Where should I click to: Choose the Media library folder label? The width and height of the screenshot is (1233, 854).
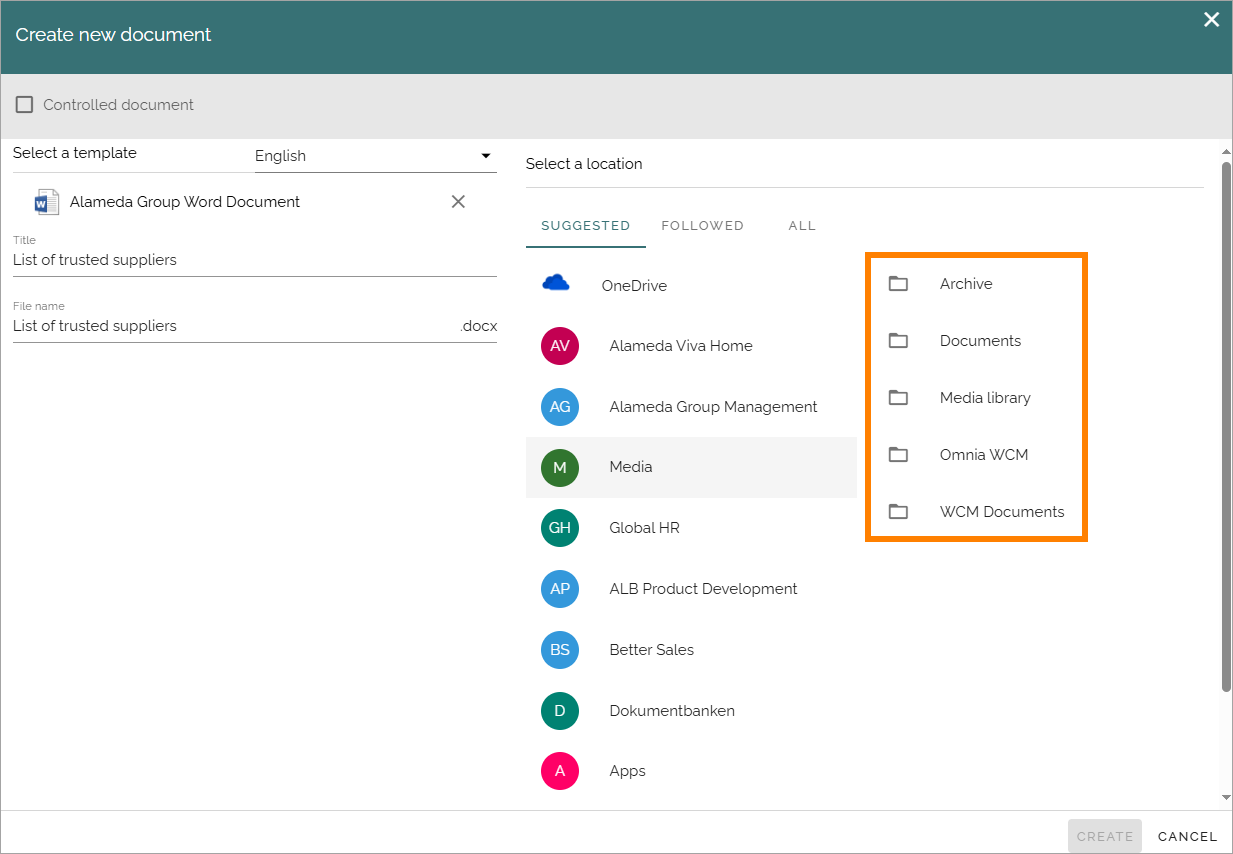(x=985, y=398)
